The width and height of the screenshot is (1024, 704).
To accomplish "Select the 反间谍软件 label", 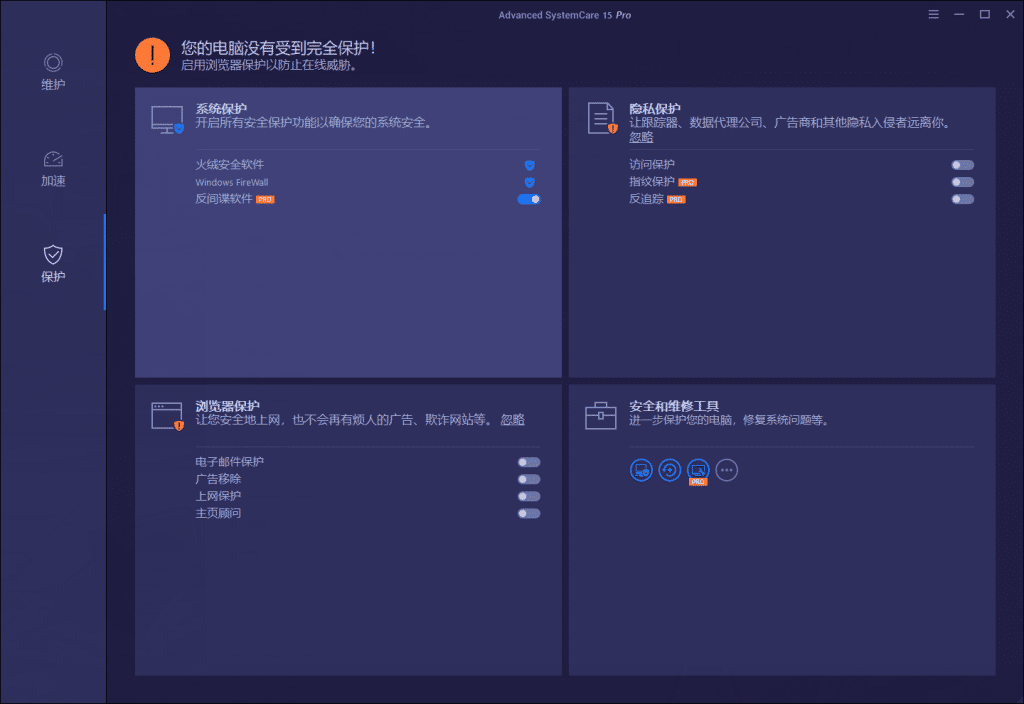I will point(224,199).
